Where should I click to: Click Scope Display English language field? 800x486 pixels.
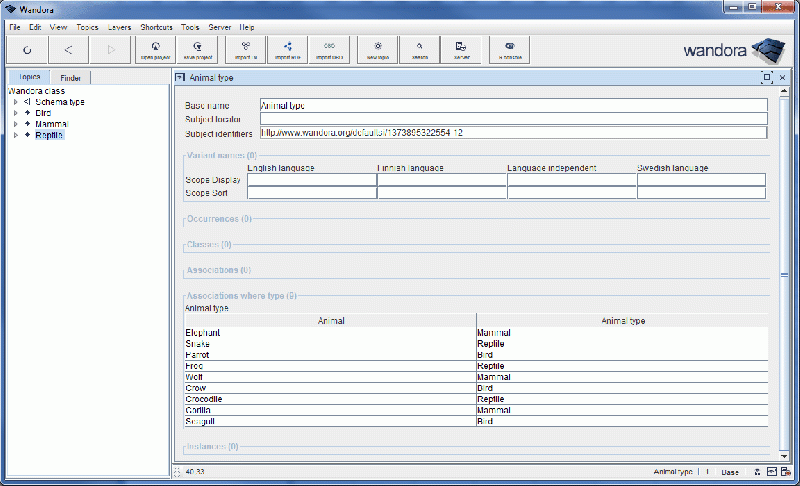point(312,180)
